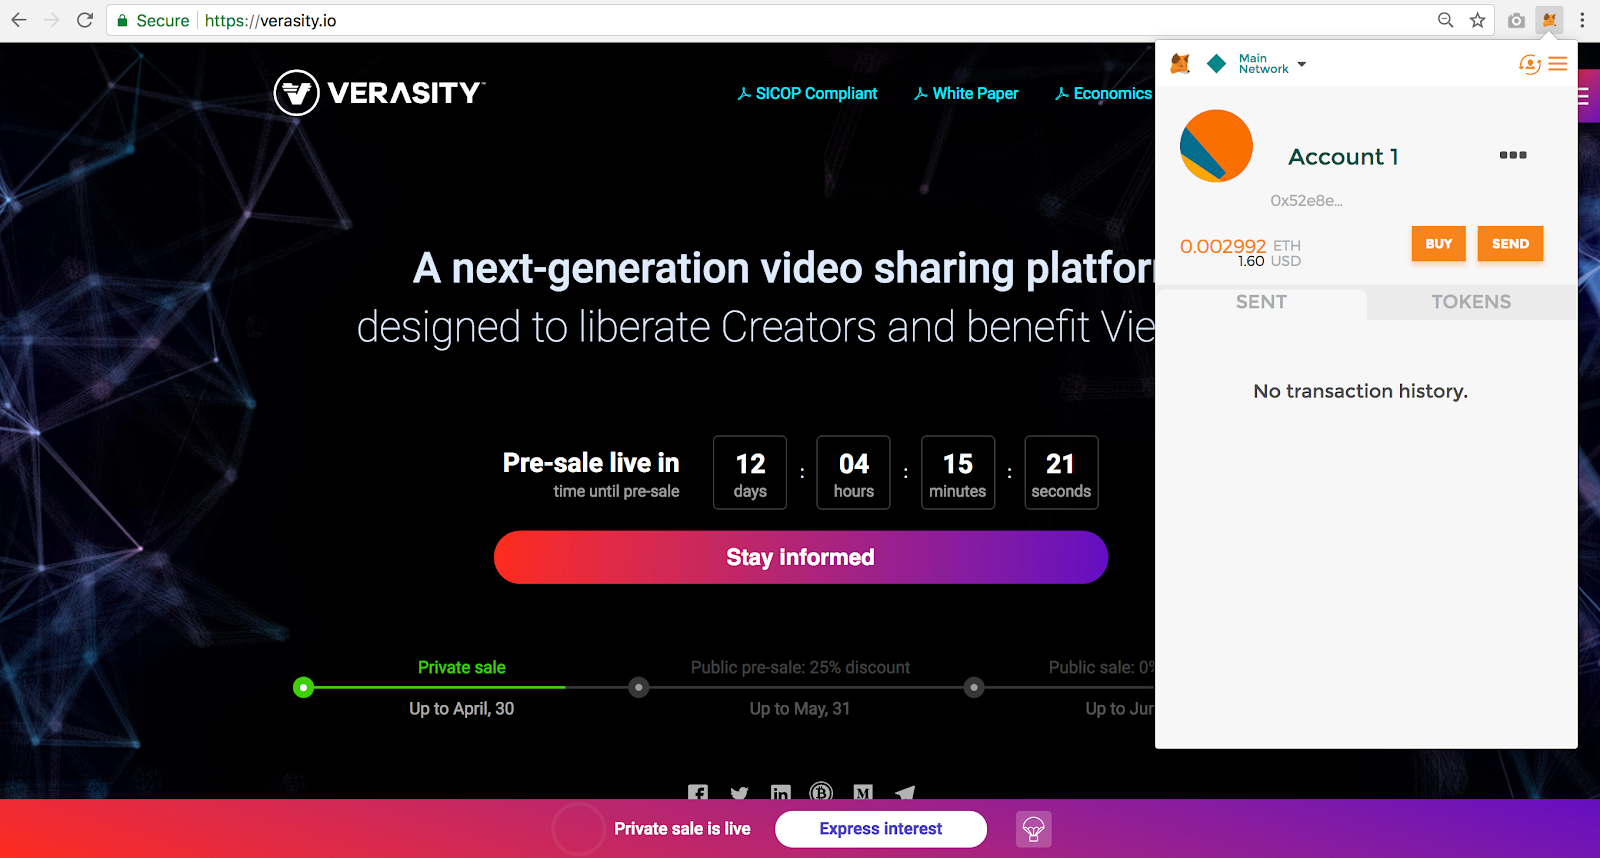The height and width of the screenshot is (858, 1600).
Task: Click the Up to May, 31 text
Action: 800,708
